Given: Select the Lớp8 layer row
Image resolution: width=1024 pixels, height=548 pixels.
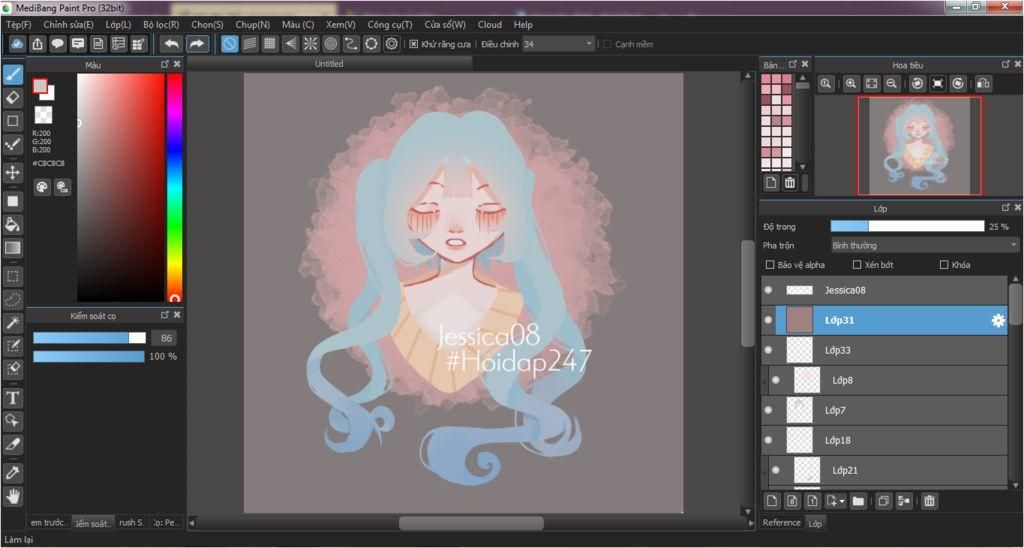Looking at the screenshot, I should pyautogui.click(x=884, y=380).
